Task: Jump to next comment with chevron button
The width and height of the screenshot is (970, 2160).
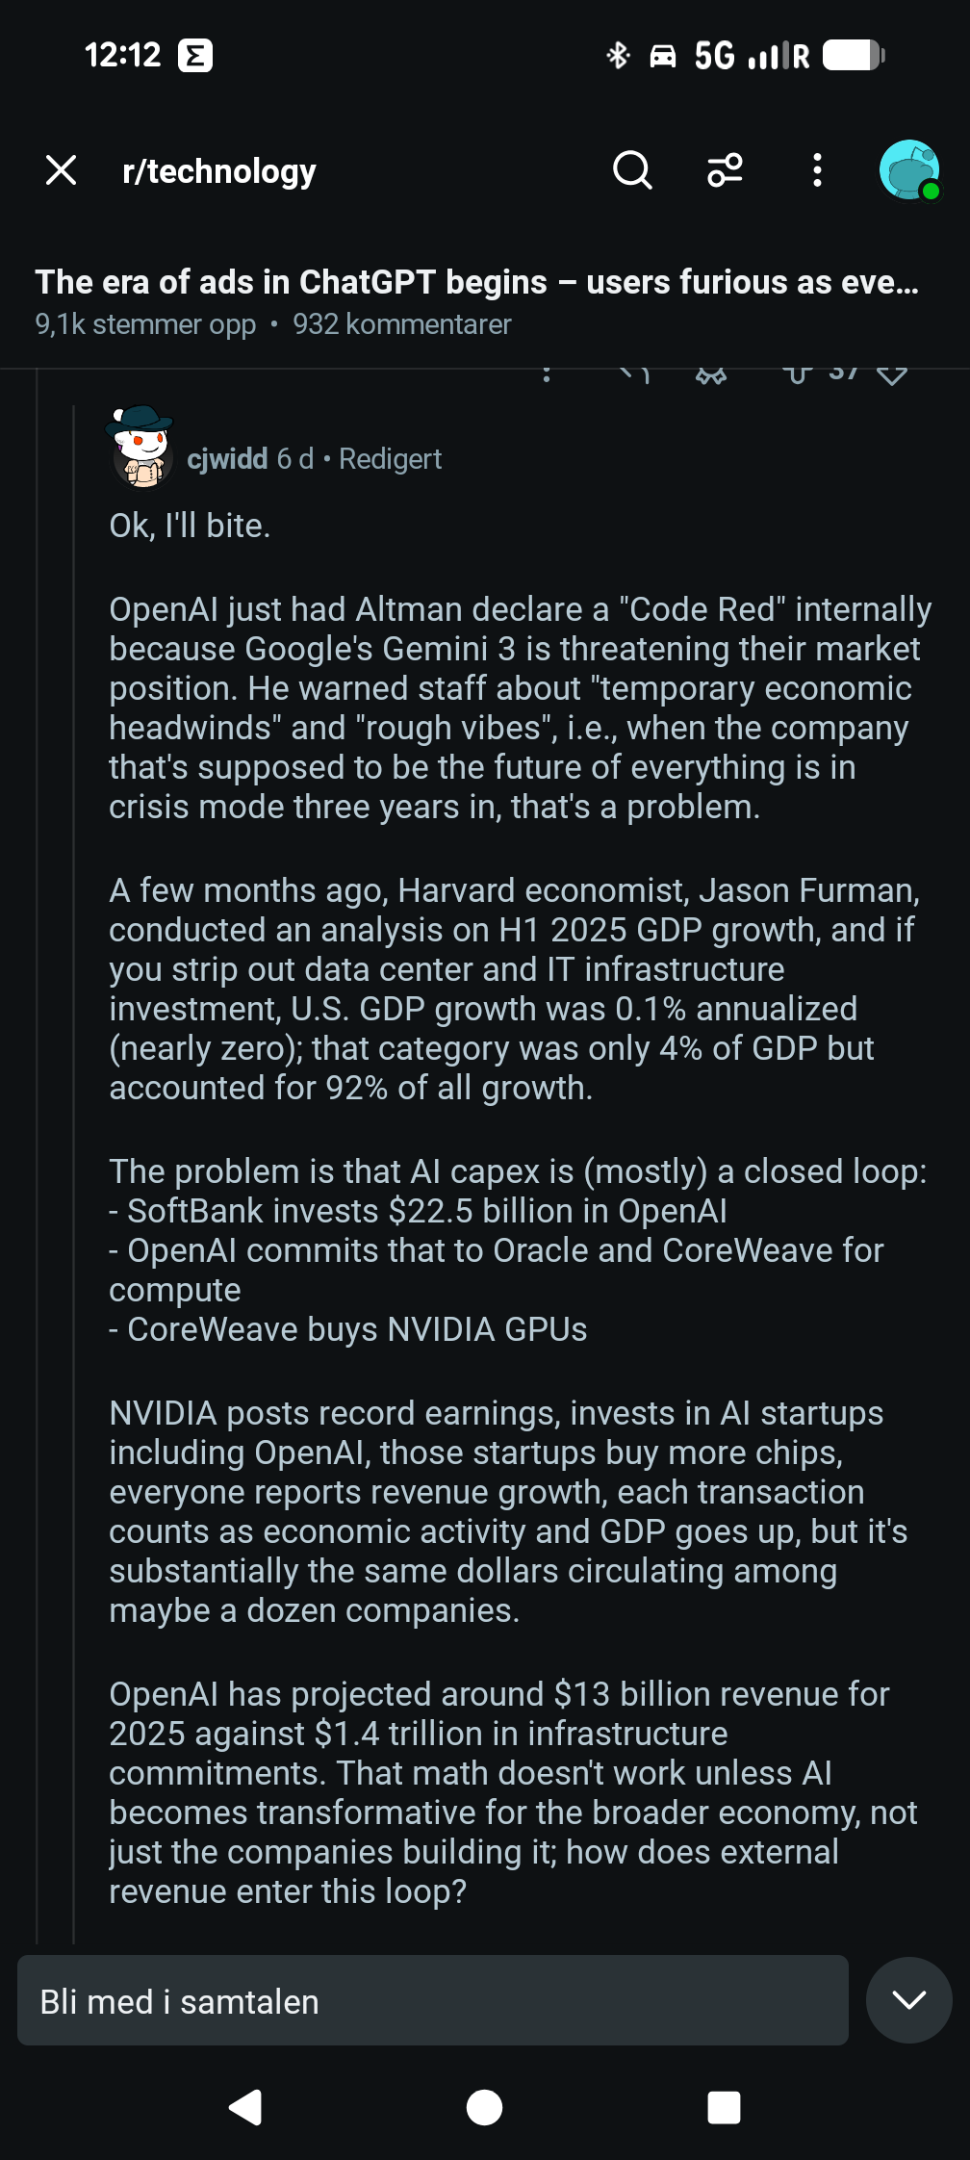Action: click(908, 2000)
